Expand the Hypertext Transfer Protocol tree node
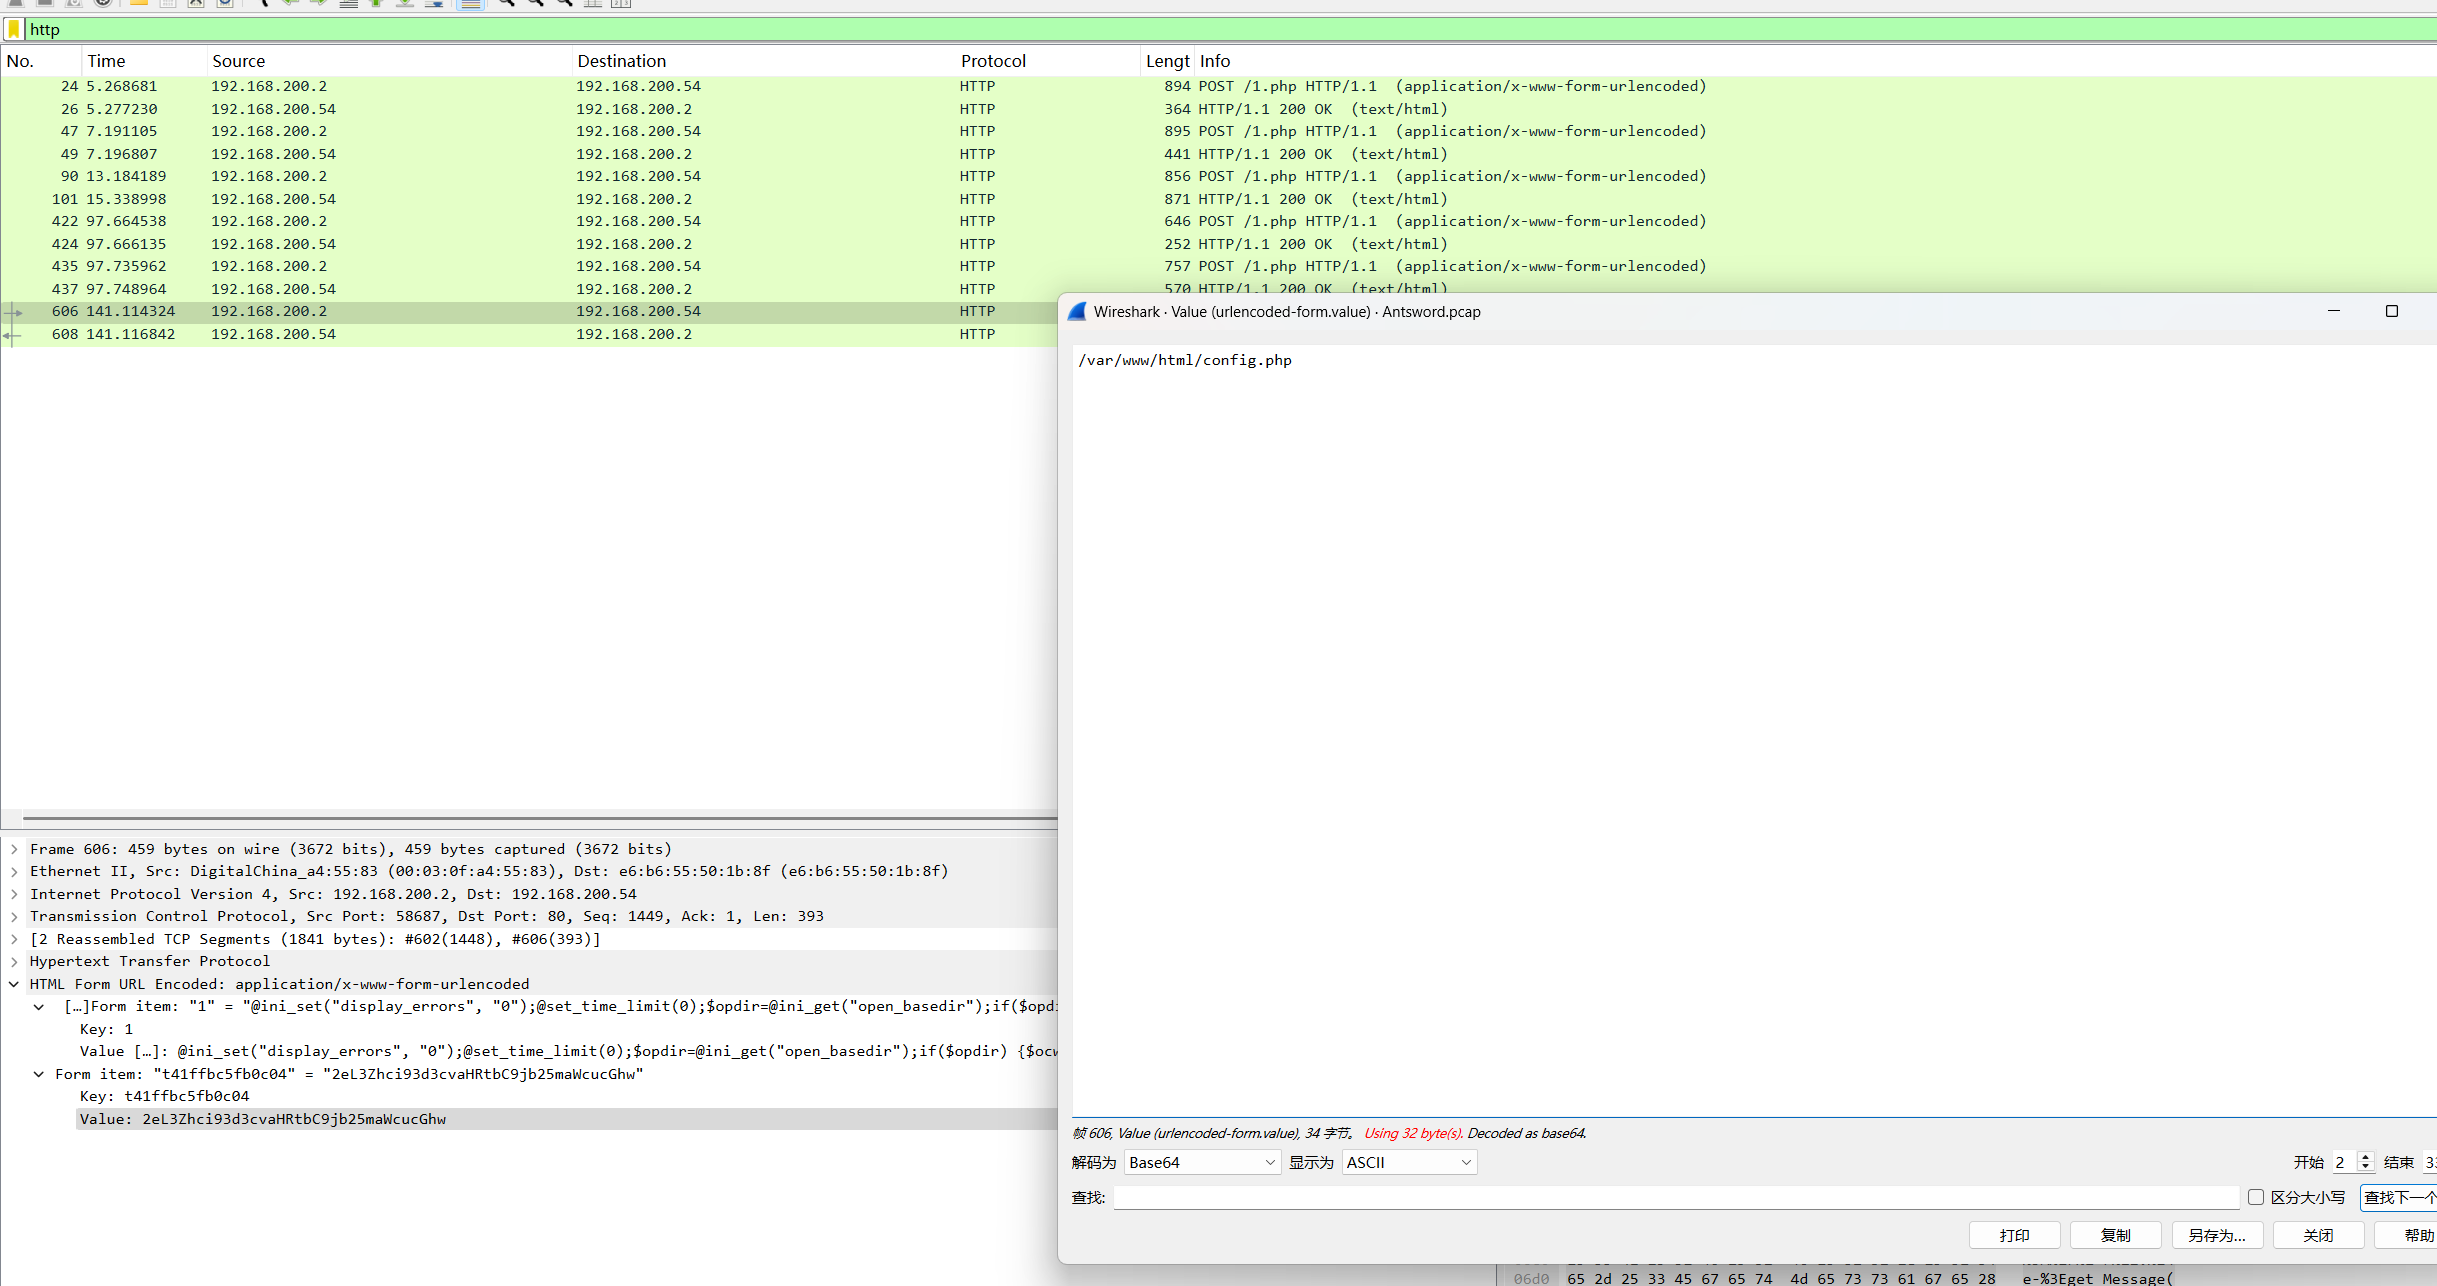The width and height of the screenshot is (2437, 1286). click(x=14, y=961)
